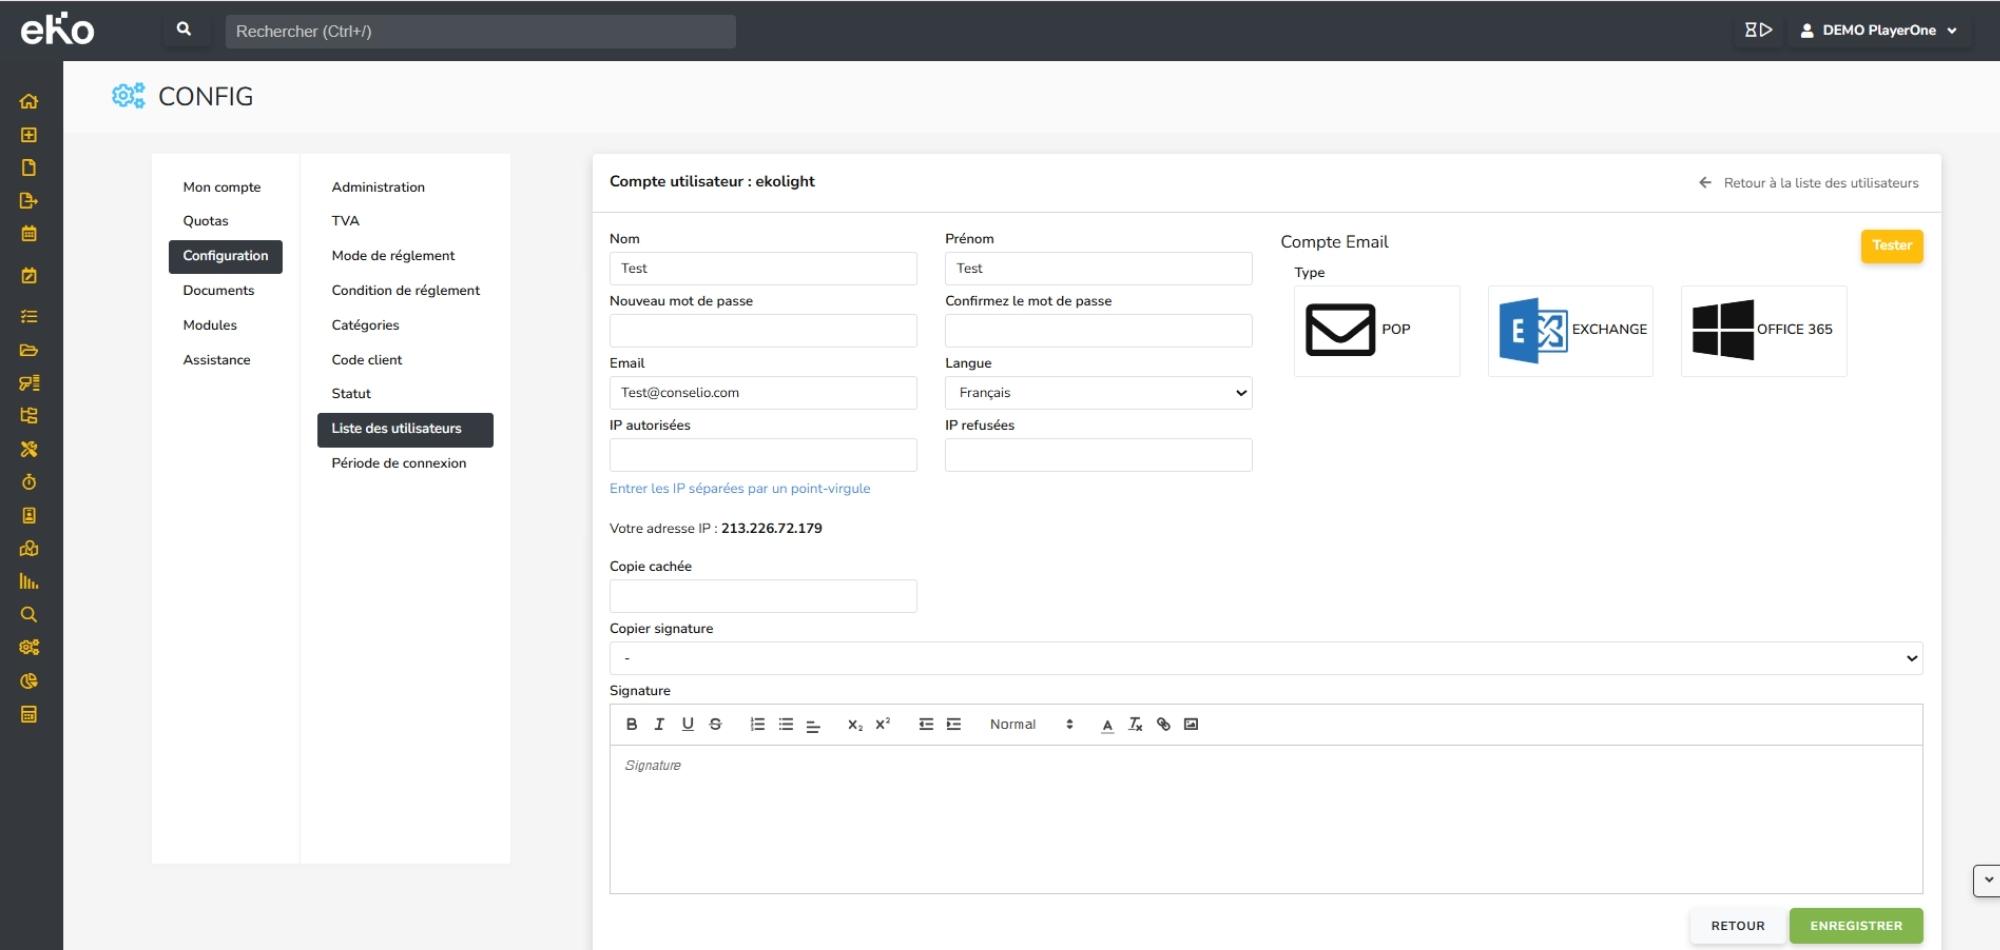Click the top bar search magnifier button
Viewport: 2000px width, 950px height.
coord(184,30)
